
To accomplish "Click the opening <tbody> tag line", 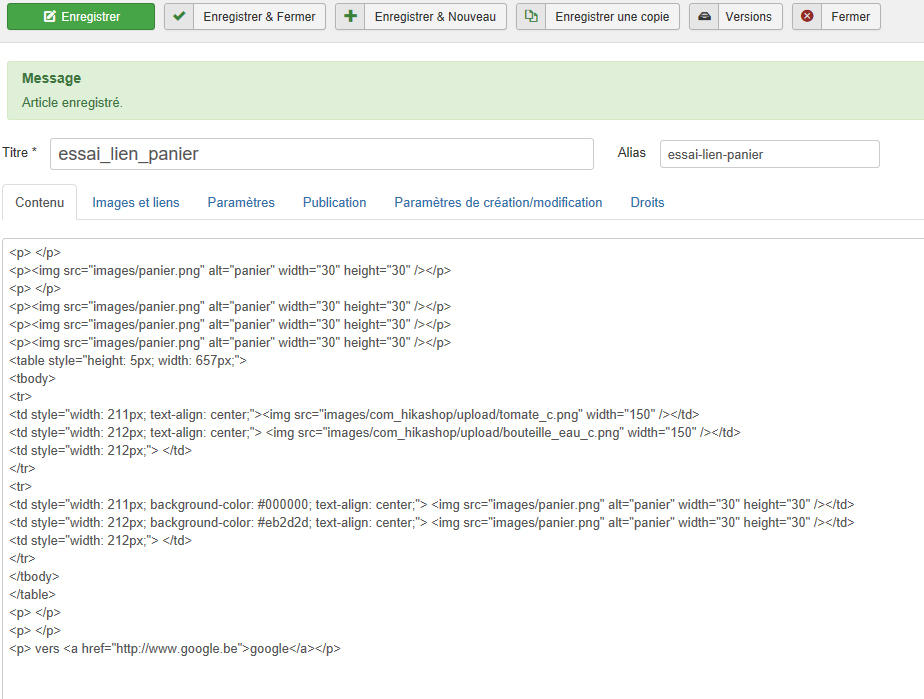I will pyautogui.click(x=32, y=378).
